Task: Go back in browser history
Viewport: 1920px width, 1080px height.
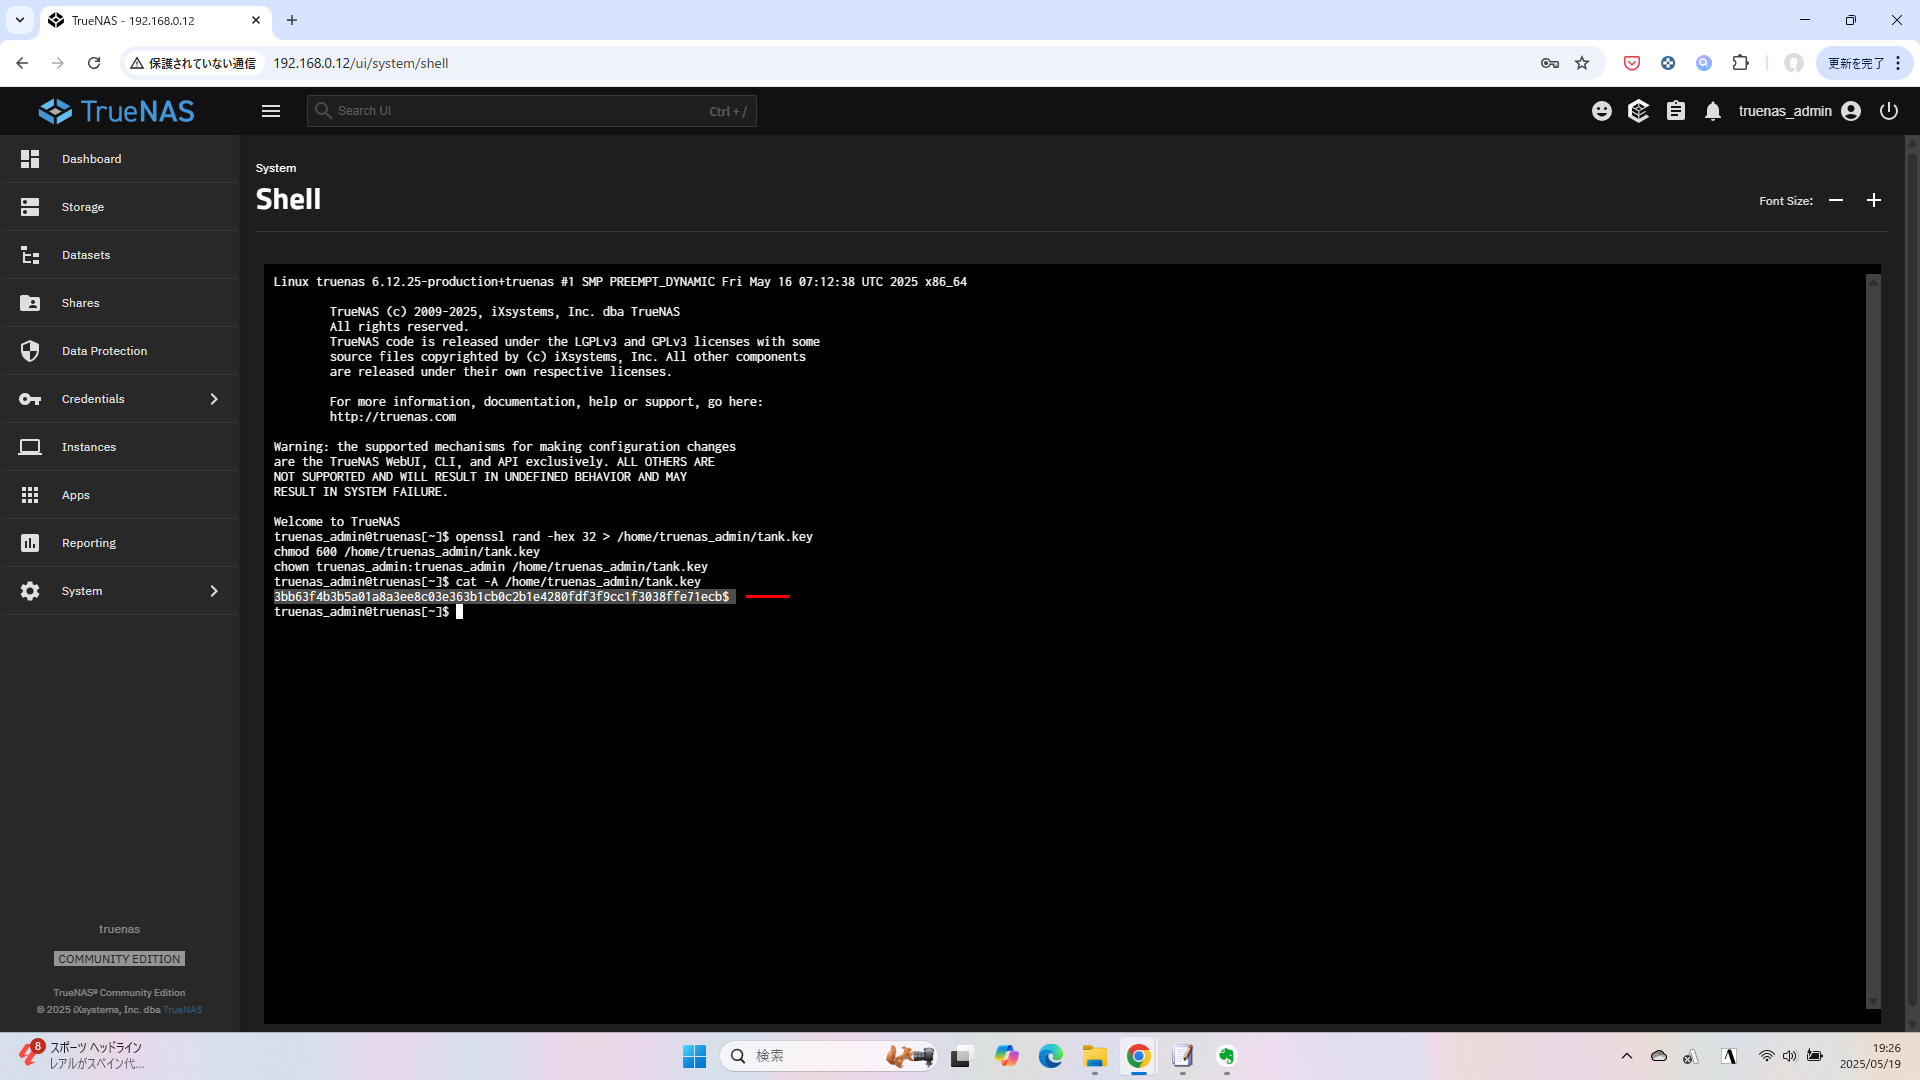Action: coord(22,63)
